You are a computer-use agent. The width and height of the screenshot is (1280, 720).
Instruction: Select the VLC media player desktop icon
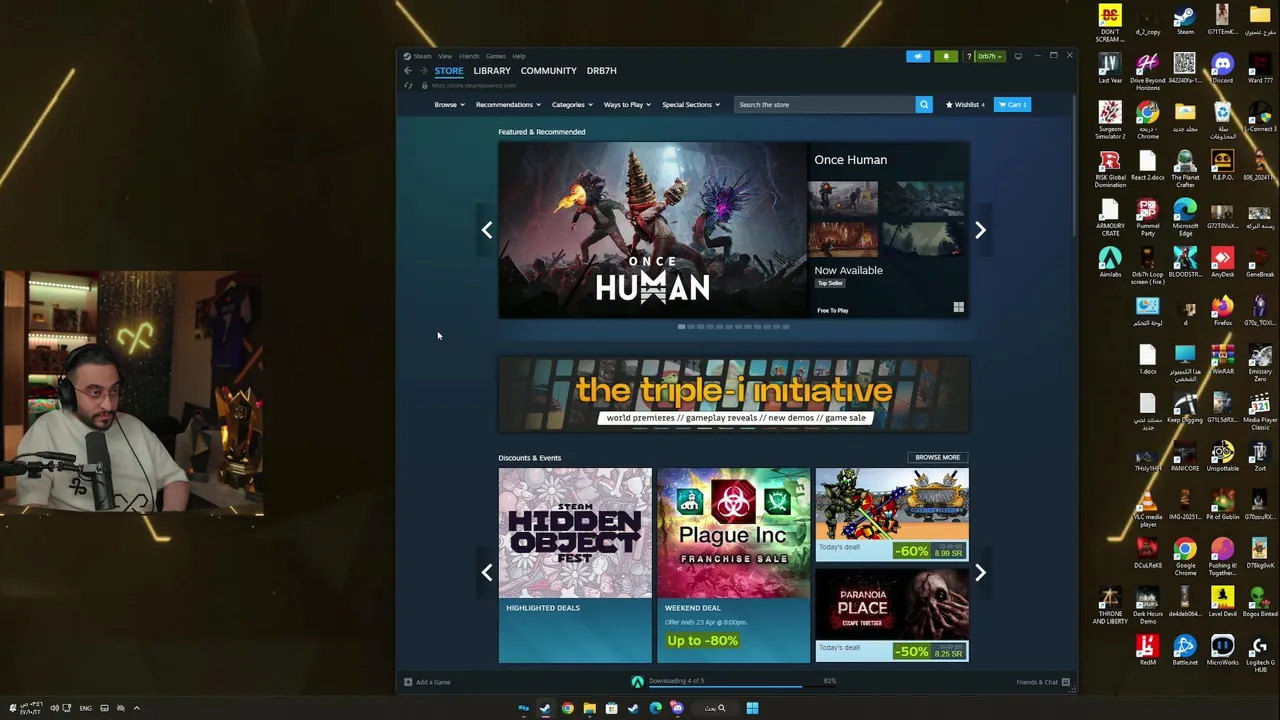tap(1147, 508)
